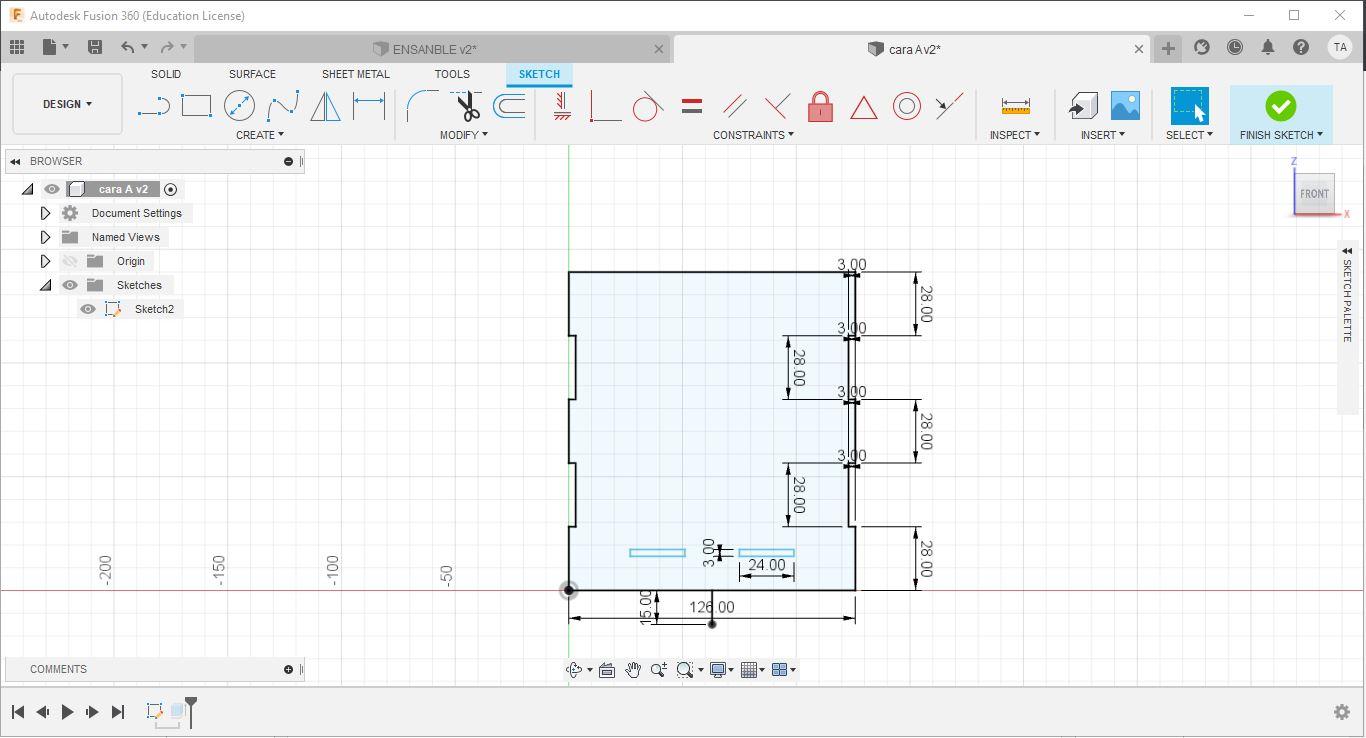Expand the Document Settings tree node
Image resolution: width=1366 pixels, height=738 pixels.
point(45,213)
